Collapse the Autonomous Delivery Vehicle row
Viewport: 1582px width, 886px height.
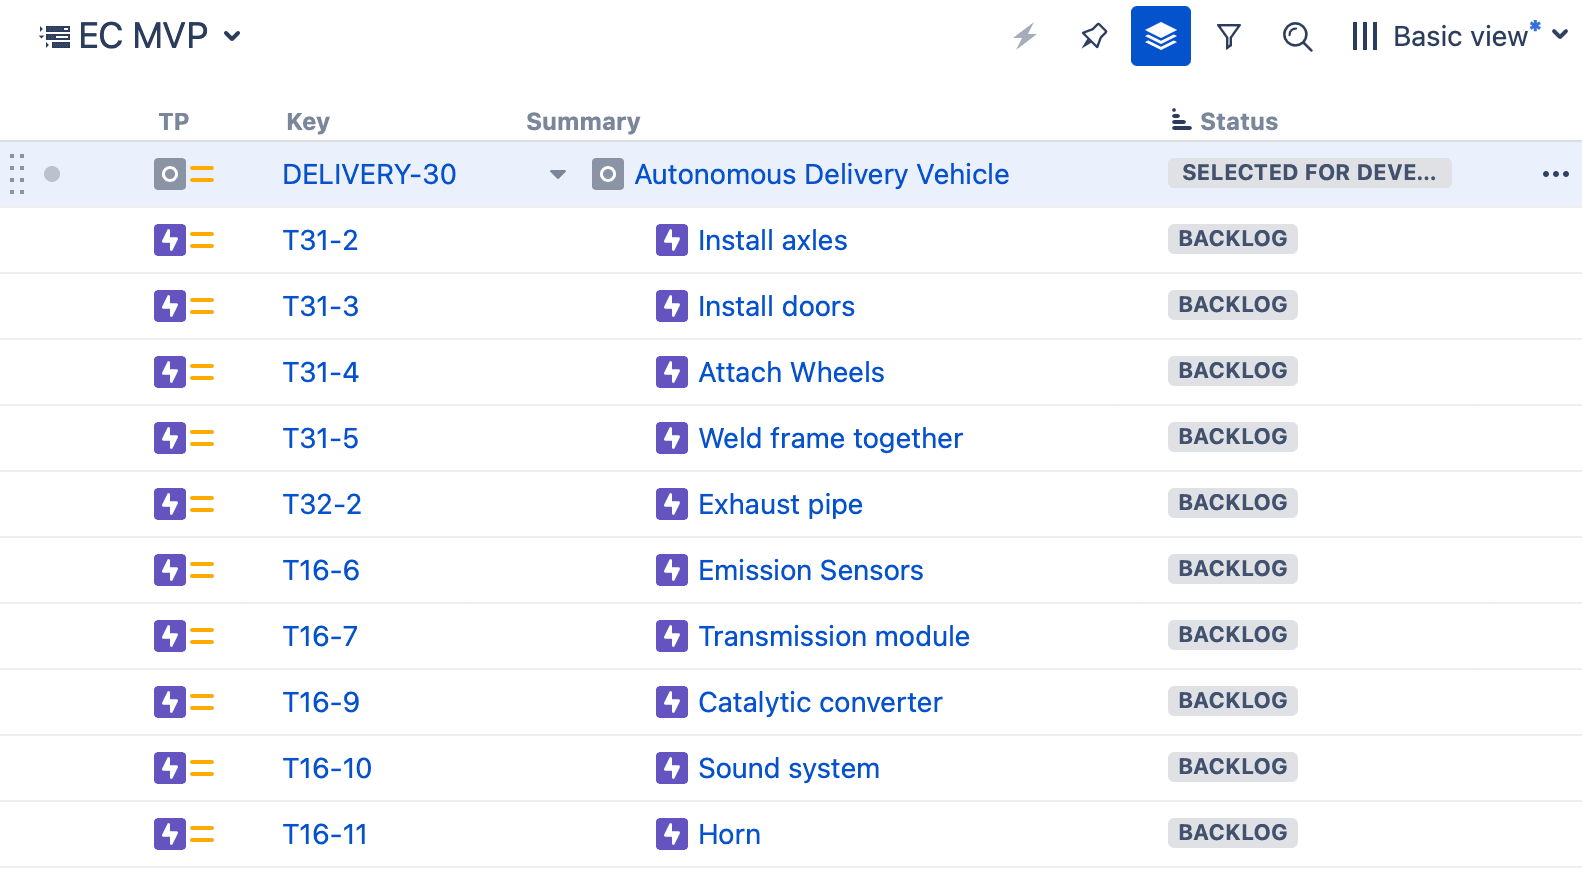coord(558,175)
